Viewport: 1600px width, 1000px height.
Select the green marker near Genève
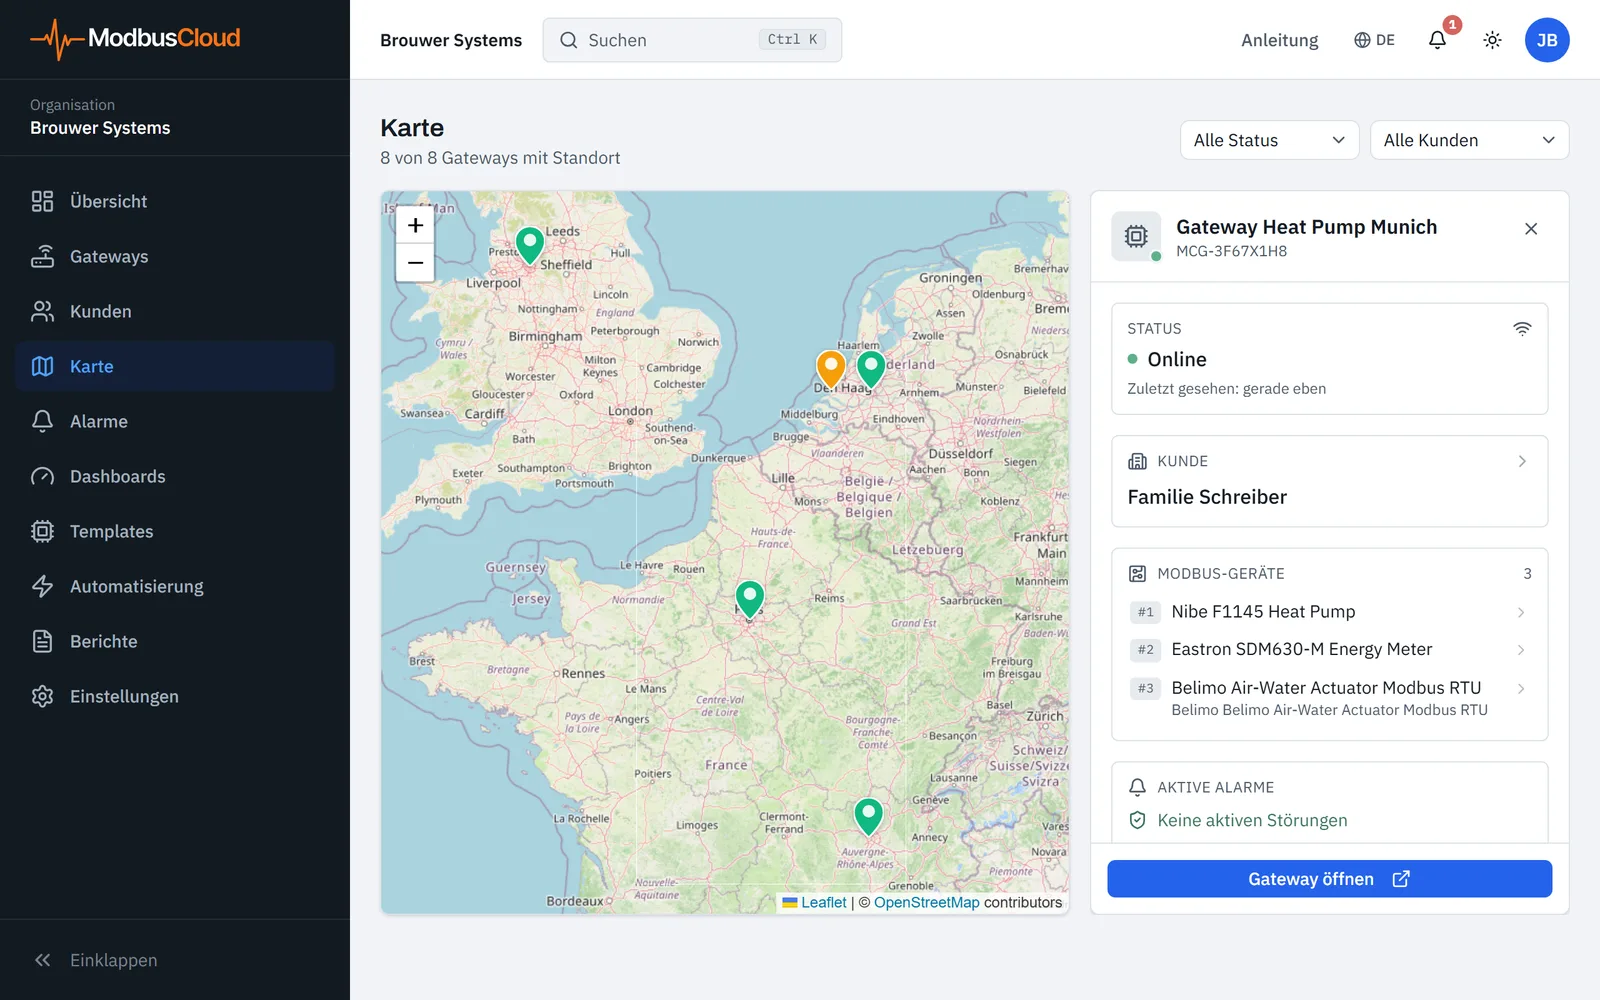point(869,816)
